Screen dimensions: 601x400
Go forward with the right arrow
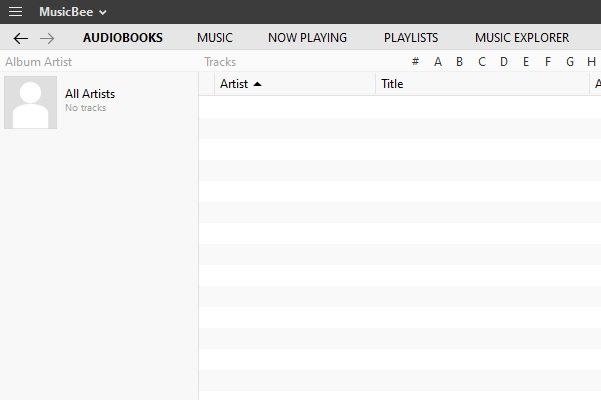47,38
